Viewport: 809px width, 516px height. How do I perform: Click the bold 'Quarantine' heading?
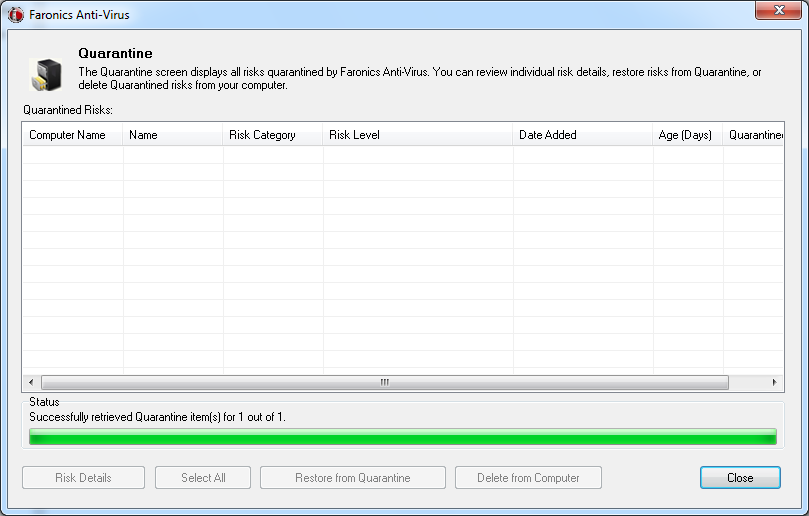click(x=116, y=53)
